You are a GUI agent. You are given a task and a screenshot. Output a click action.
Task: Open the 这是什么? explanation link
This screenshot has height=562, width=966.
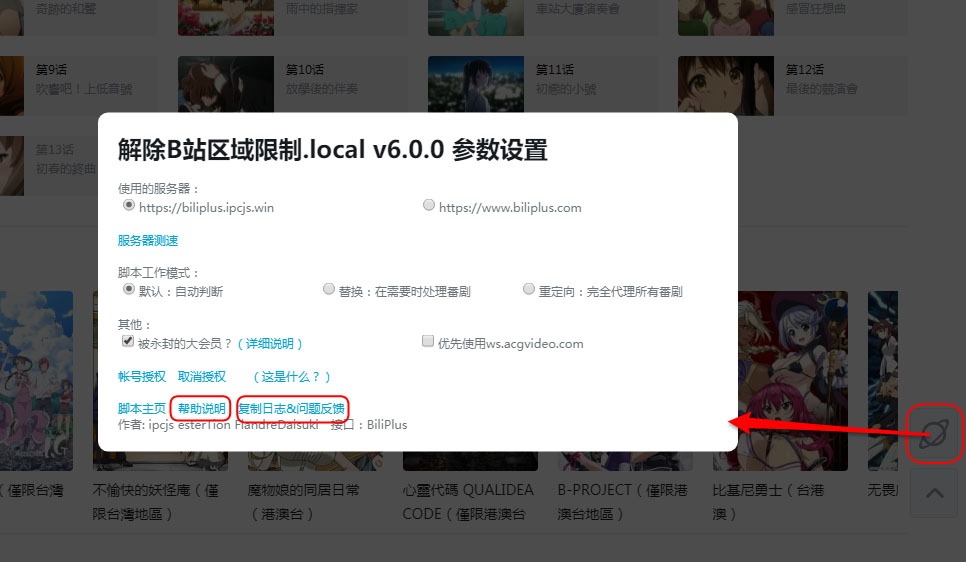click(x=291, y=376)
